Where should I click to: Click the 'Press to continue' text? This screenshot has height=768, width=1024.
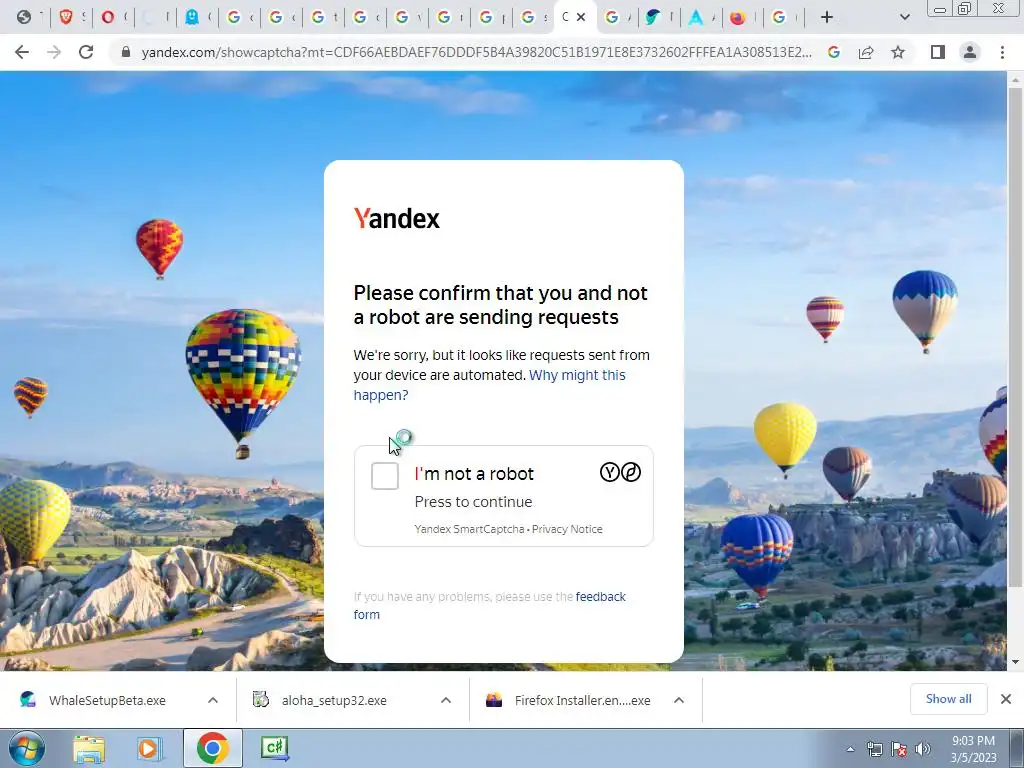(473, 502)
